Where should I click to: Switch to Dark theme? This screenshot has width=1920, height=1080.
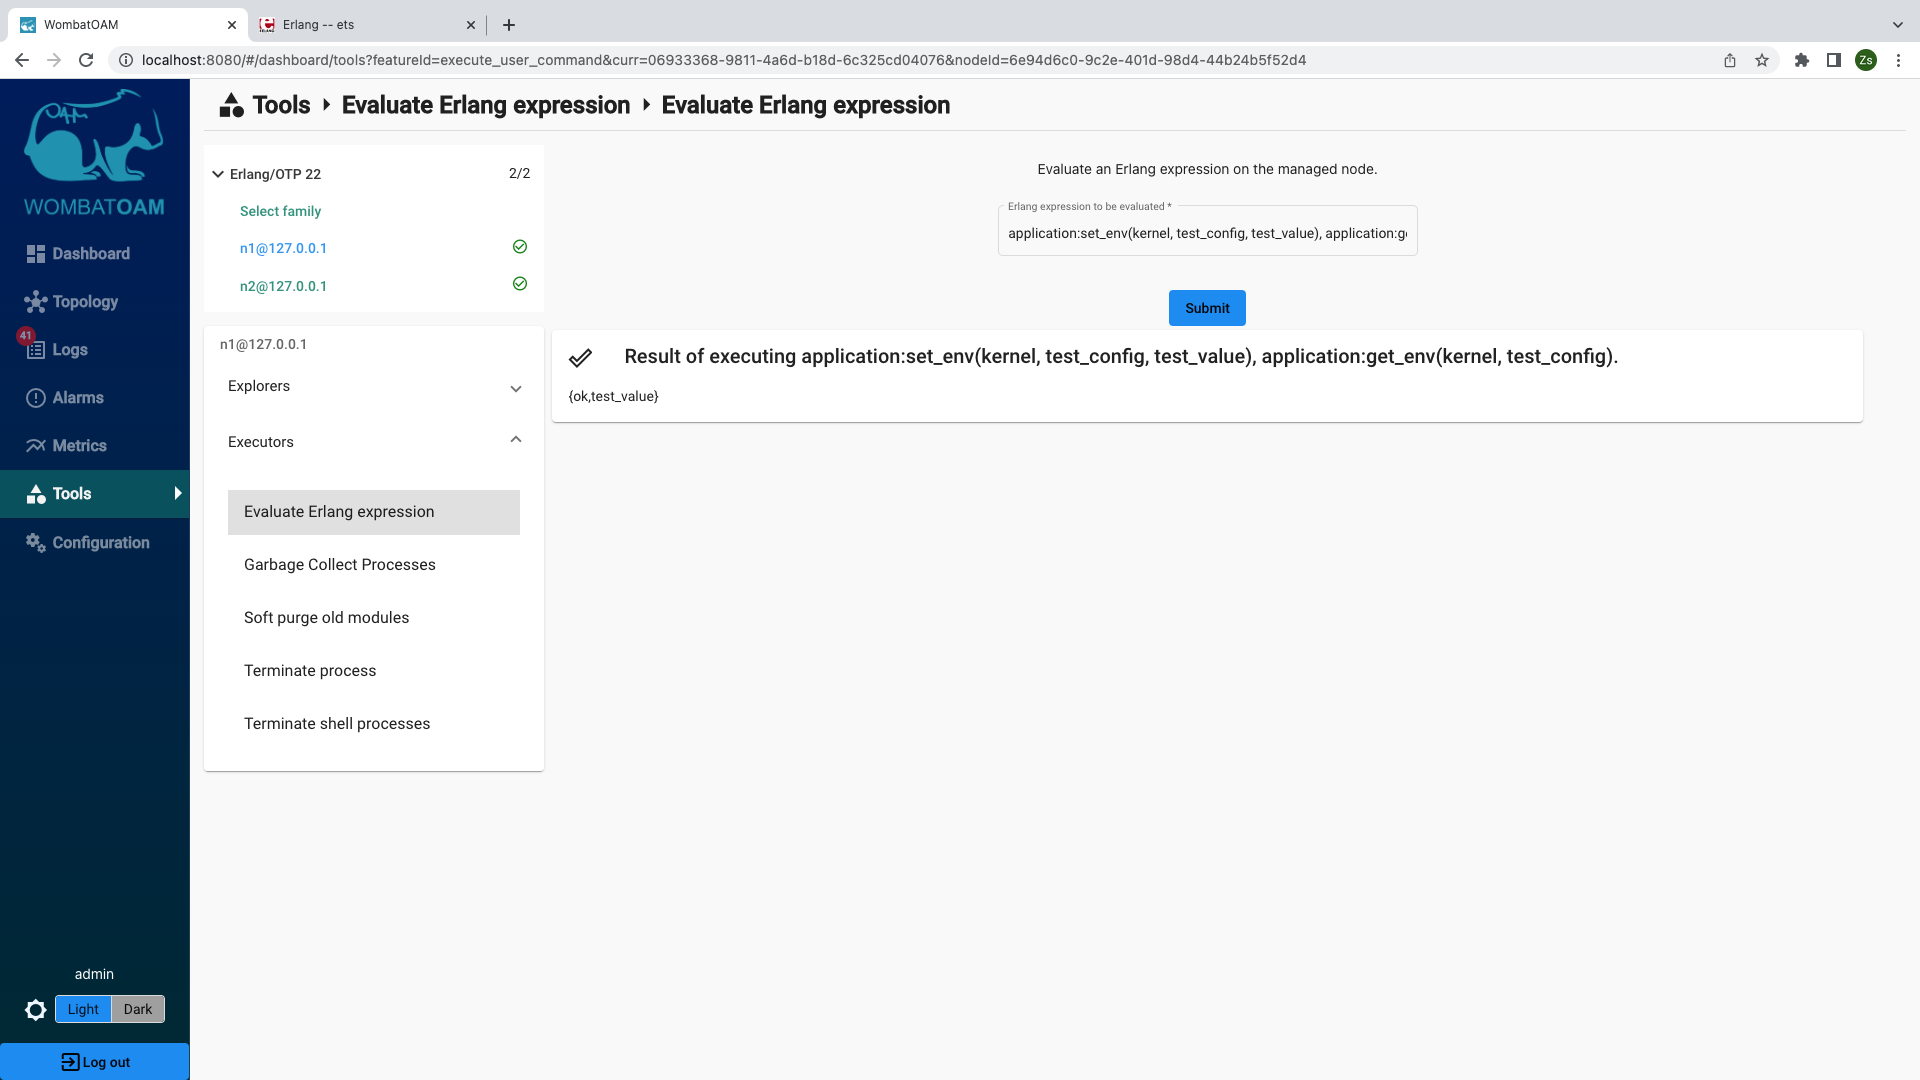click(x=138, y=1009)
